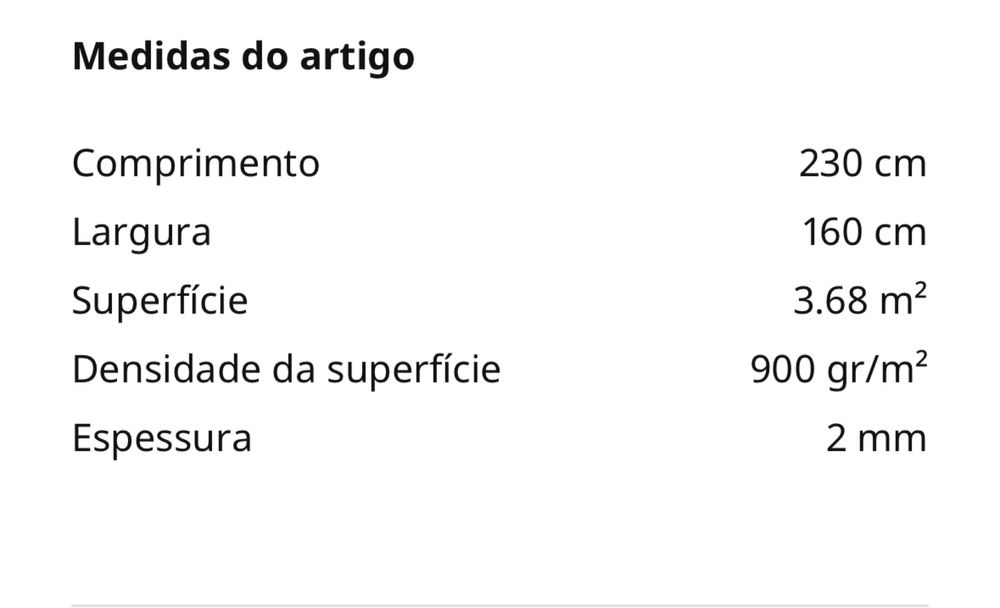Select the Comprimento label
Viewport: 1000px width, 608px height.
coord(196,163)
